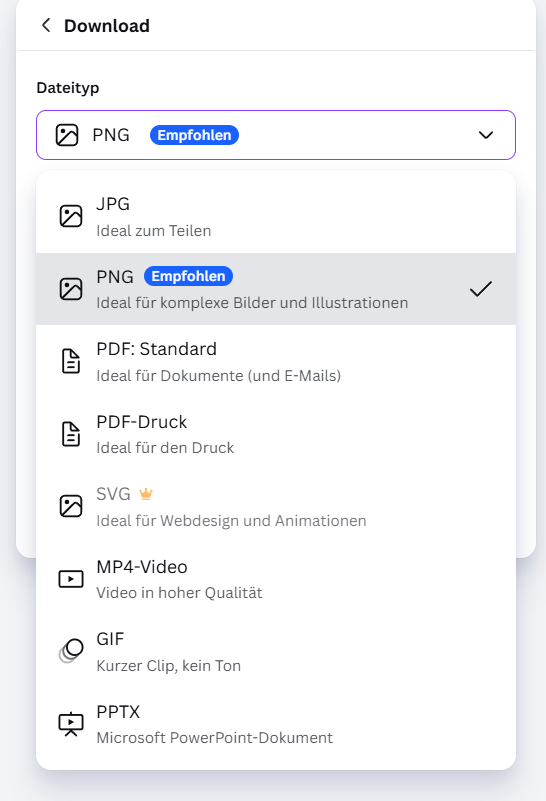The height and width of the screenshot is (801, 546).
Task: Click the PPTX presentation icon
Action: [x=71, y=724]
